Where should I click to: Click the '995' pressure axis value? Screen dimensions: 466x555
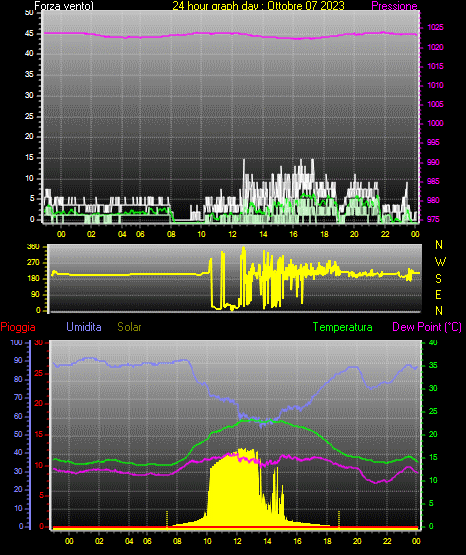(x=433, y=142)
